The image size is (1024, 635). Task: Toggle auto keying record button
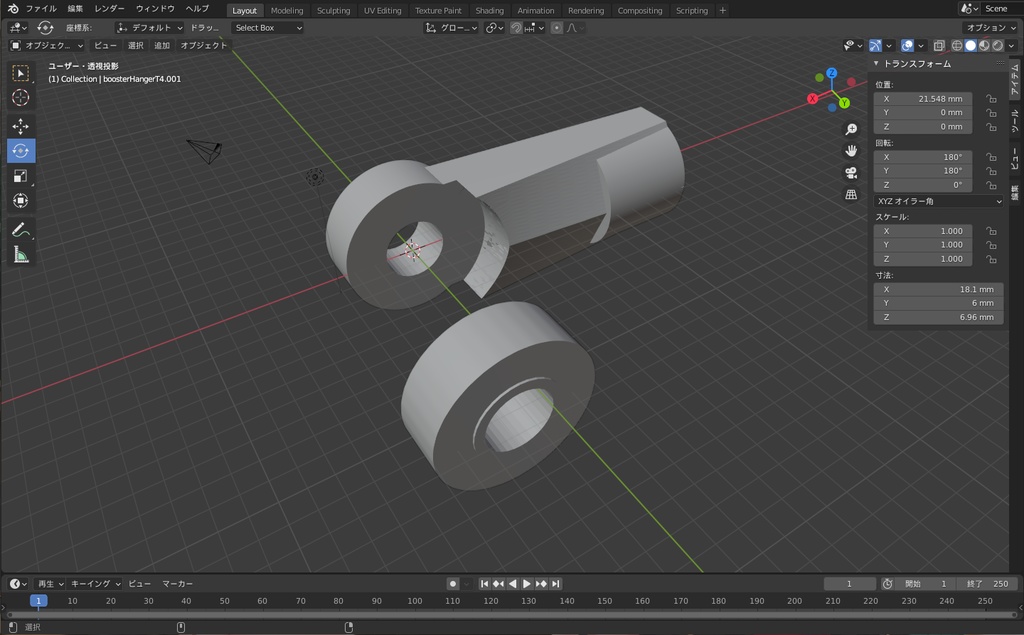pos(453,583)
